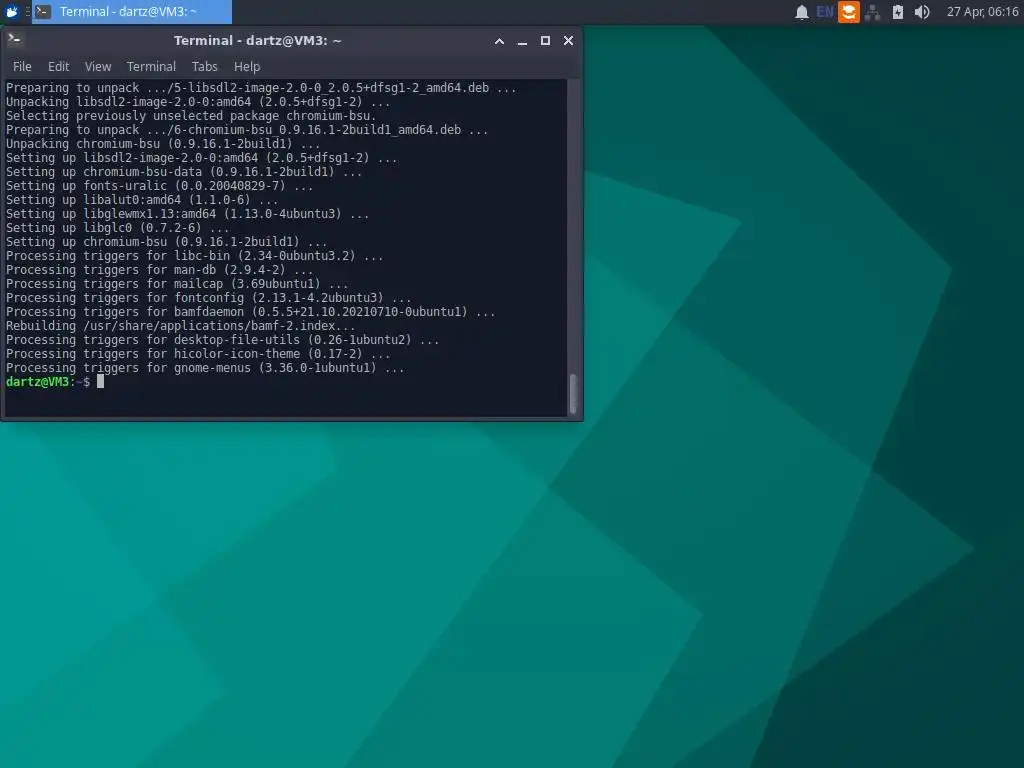Click 'Processing triggers for gnome-menus' line
Viewport: 1024px width, 768px height.
[205, 368]
